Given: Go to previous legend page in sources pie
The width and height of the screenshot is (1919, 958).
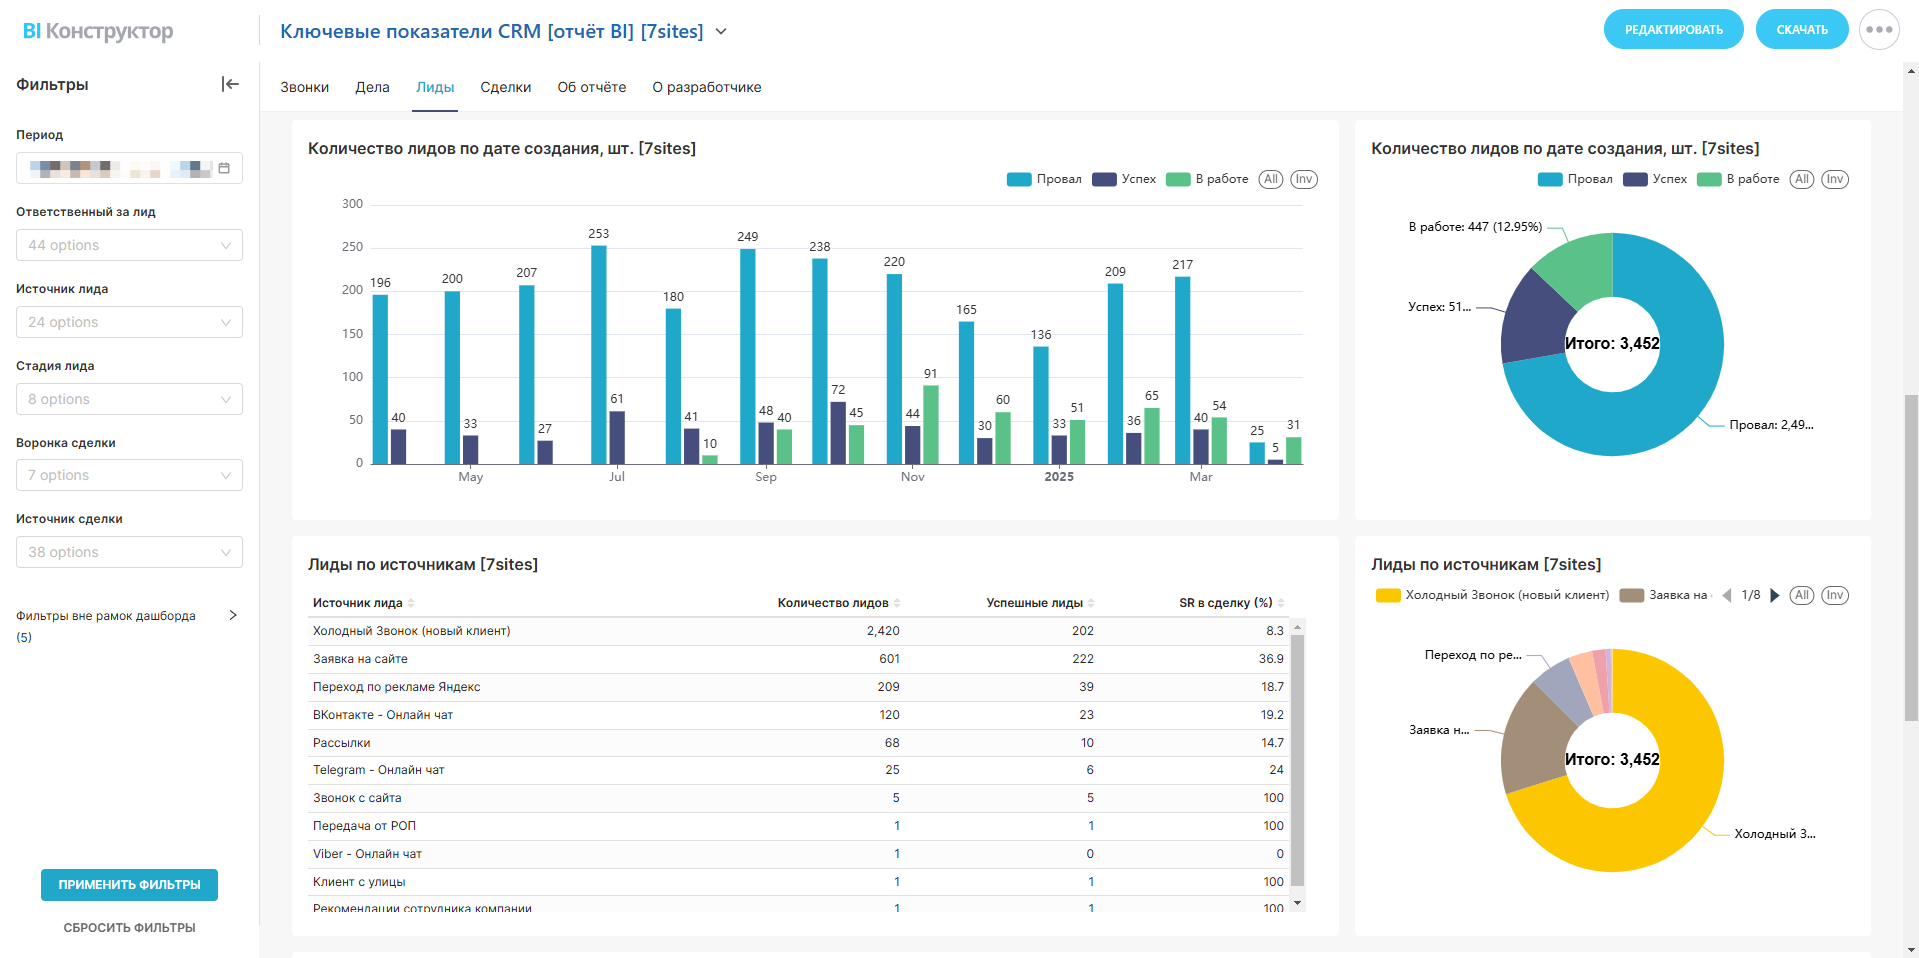Looking at the screenshot, I should coord(1726,595).
